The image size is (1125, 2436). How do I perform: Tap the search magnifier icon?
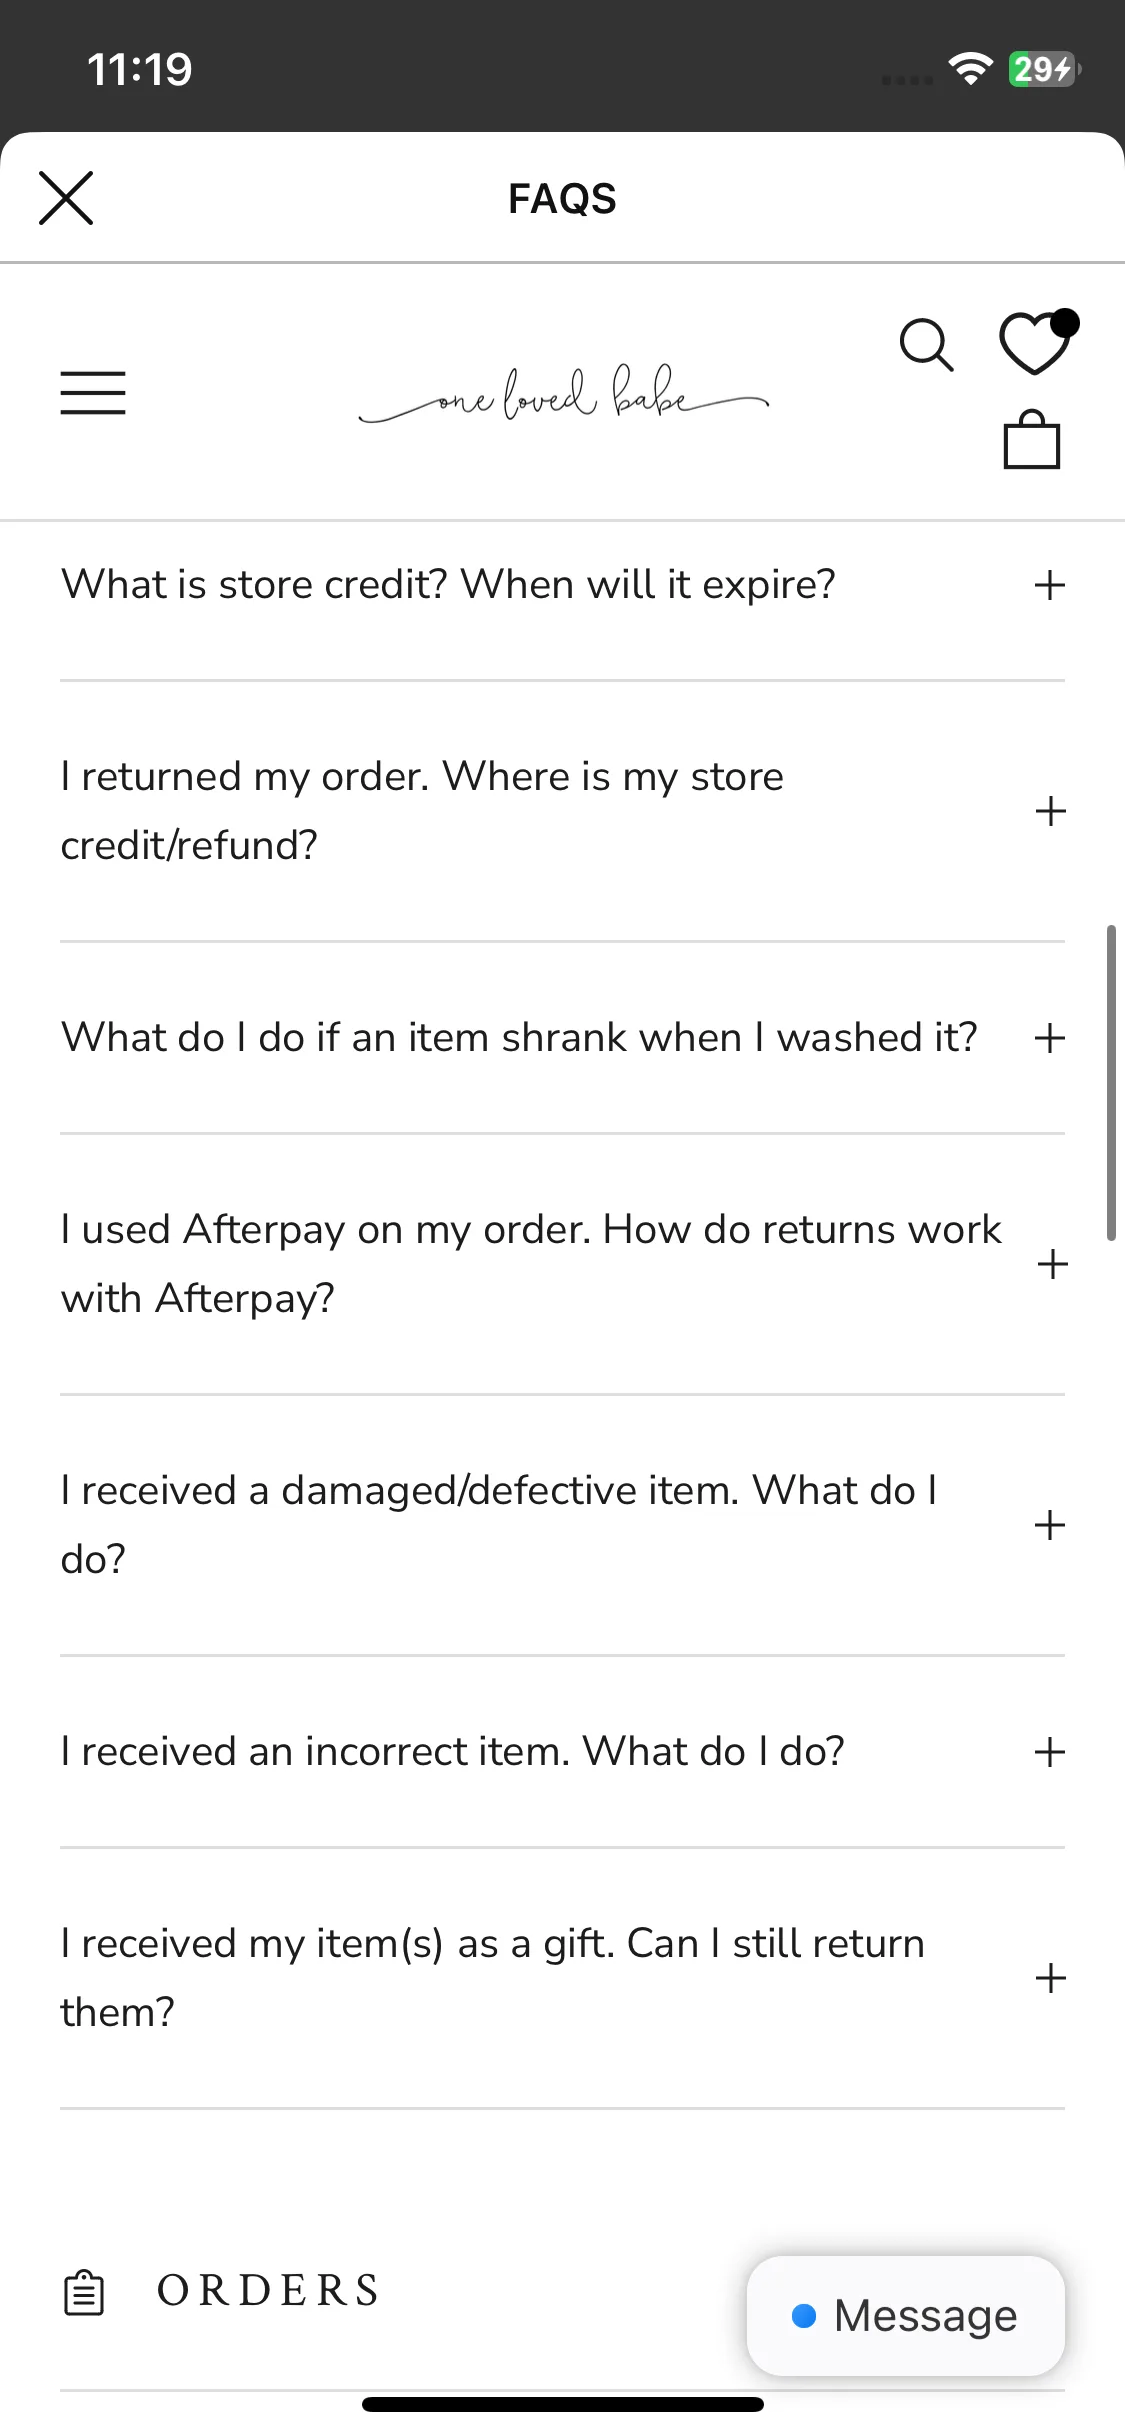(x=926, y=345)
